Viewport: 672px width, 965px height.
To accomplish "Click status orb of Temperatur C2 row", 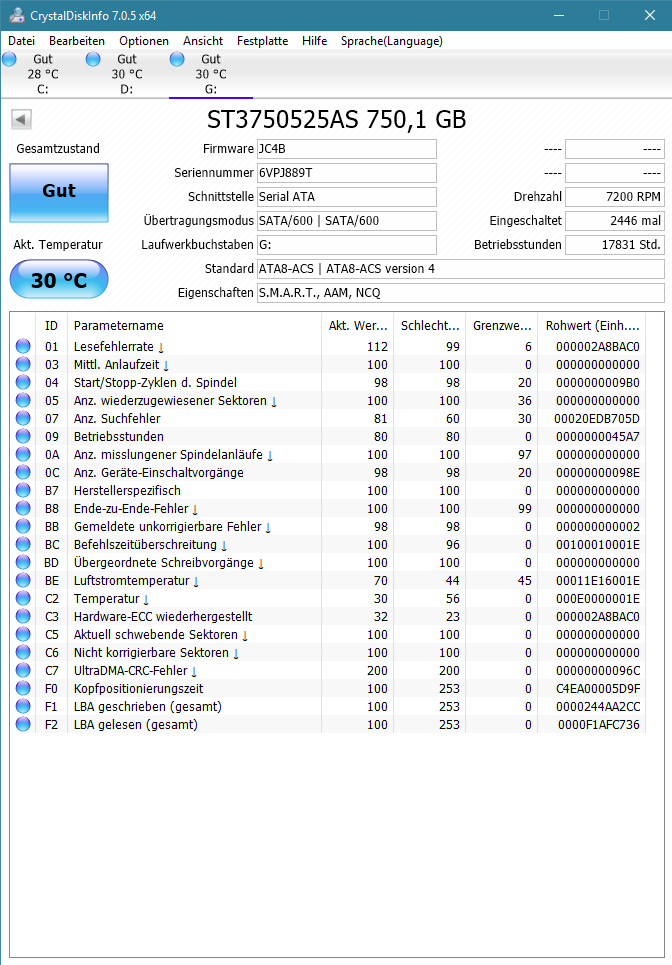I will pyautogui.click(x=23, y=598).
